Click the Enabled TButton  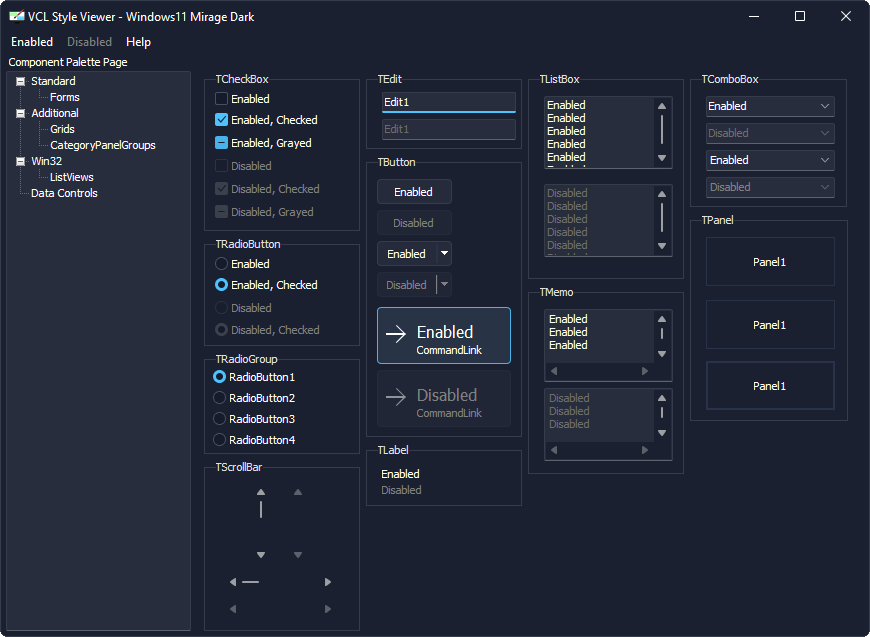coord(414,191)
